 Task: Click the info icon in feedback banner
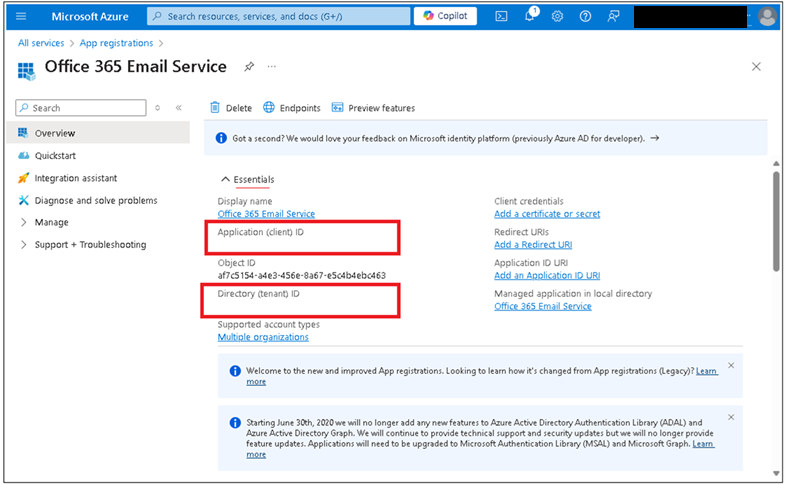(x=221, y=138)
